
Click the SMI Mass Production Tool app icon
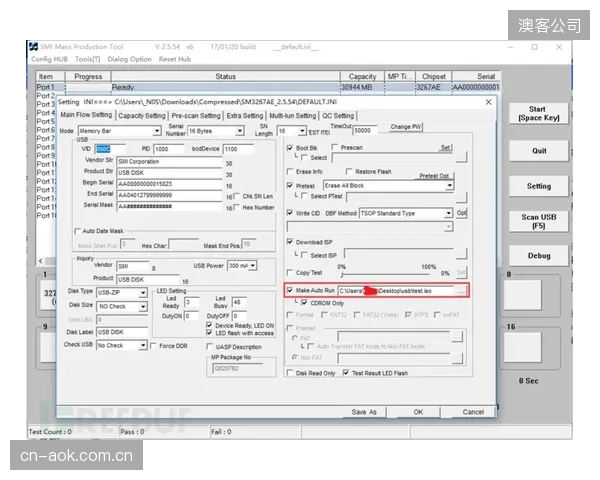(34, 47)
